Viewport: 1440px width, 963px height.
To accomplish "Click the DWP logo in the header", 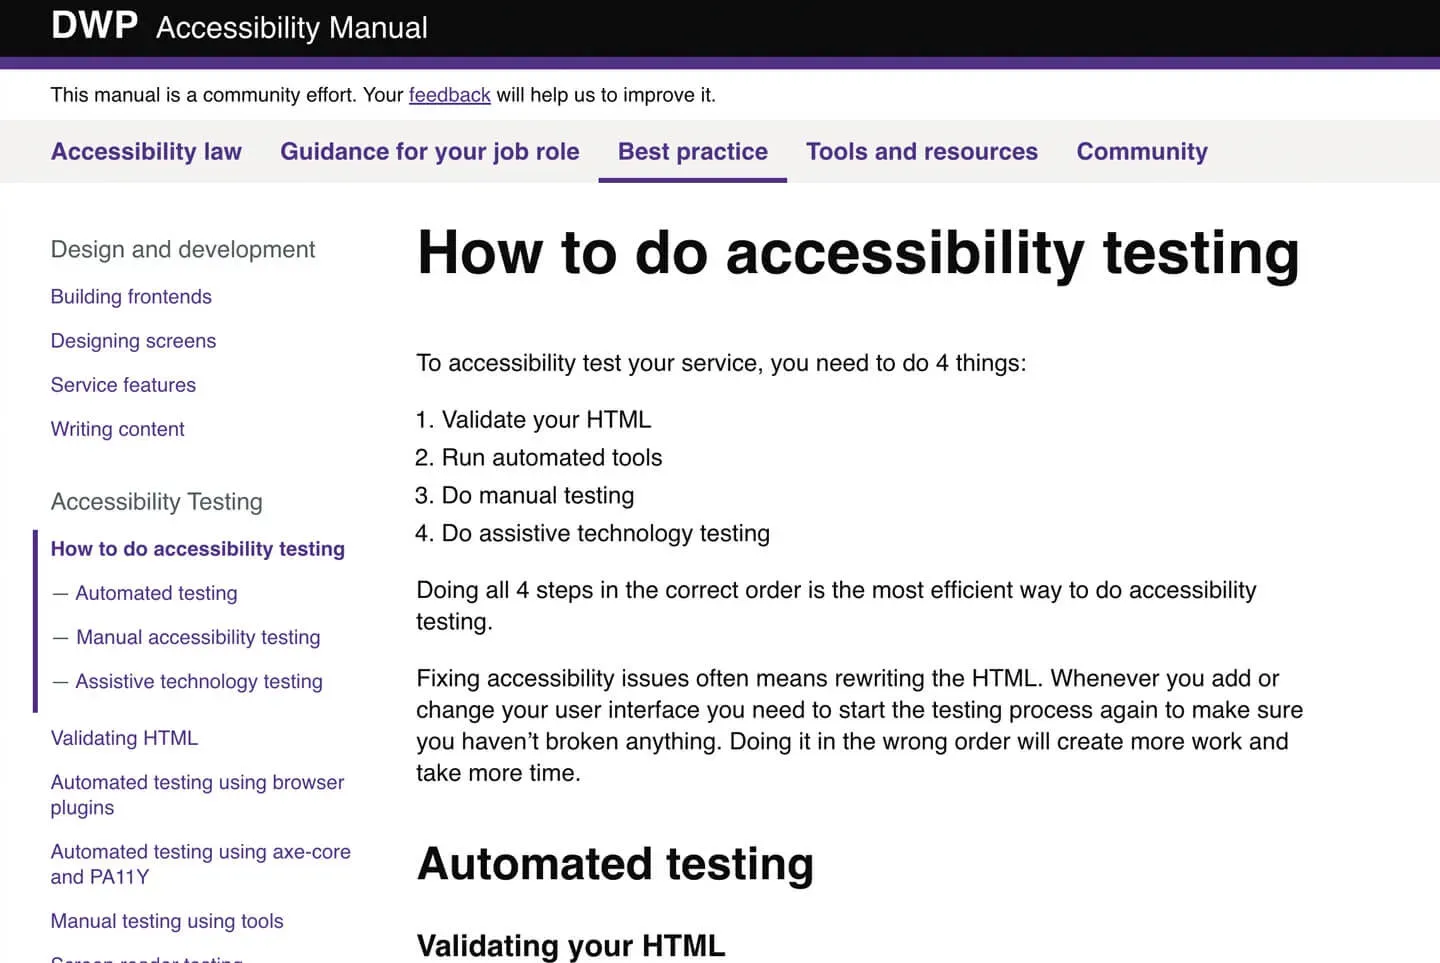I will click(x=95, y=26).
